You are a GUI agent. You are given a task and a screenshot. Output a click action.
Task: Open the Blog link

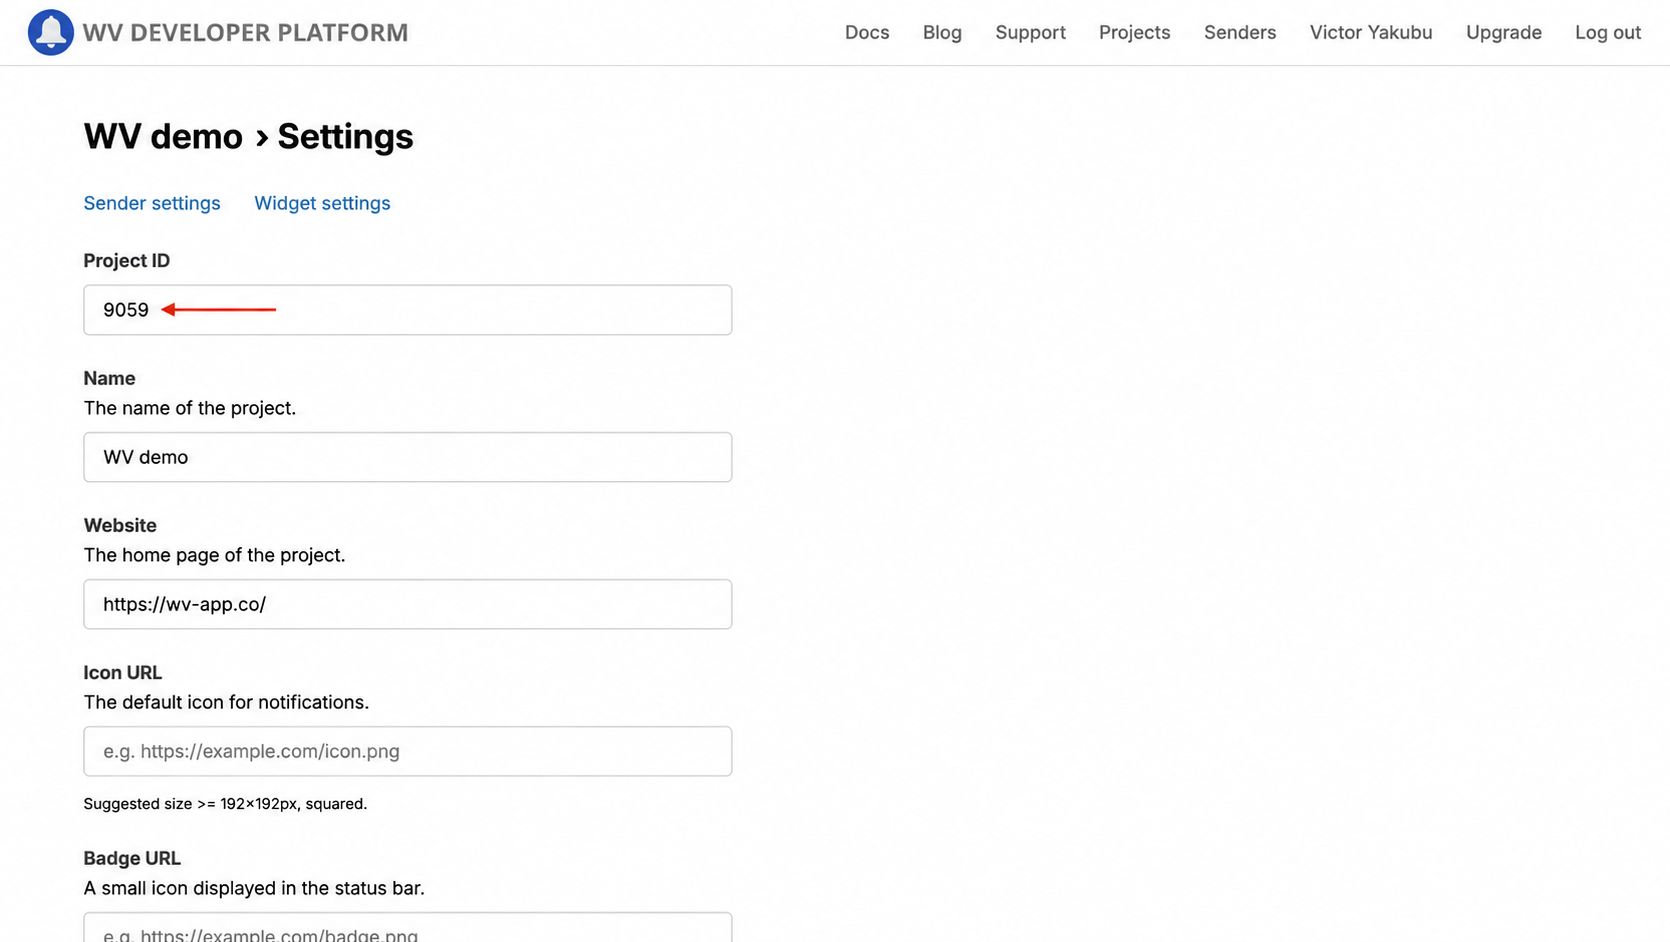[942, 32]
